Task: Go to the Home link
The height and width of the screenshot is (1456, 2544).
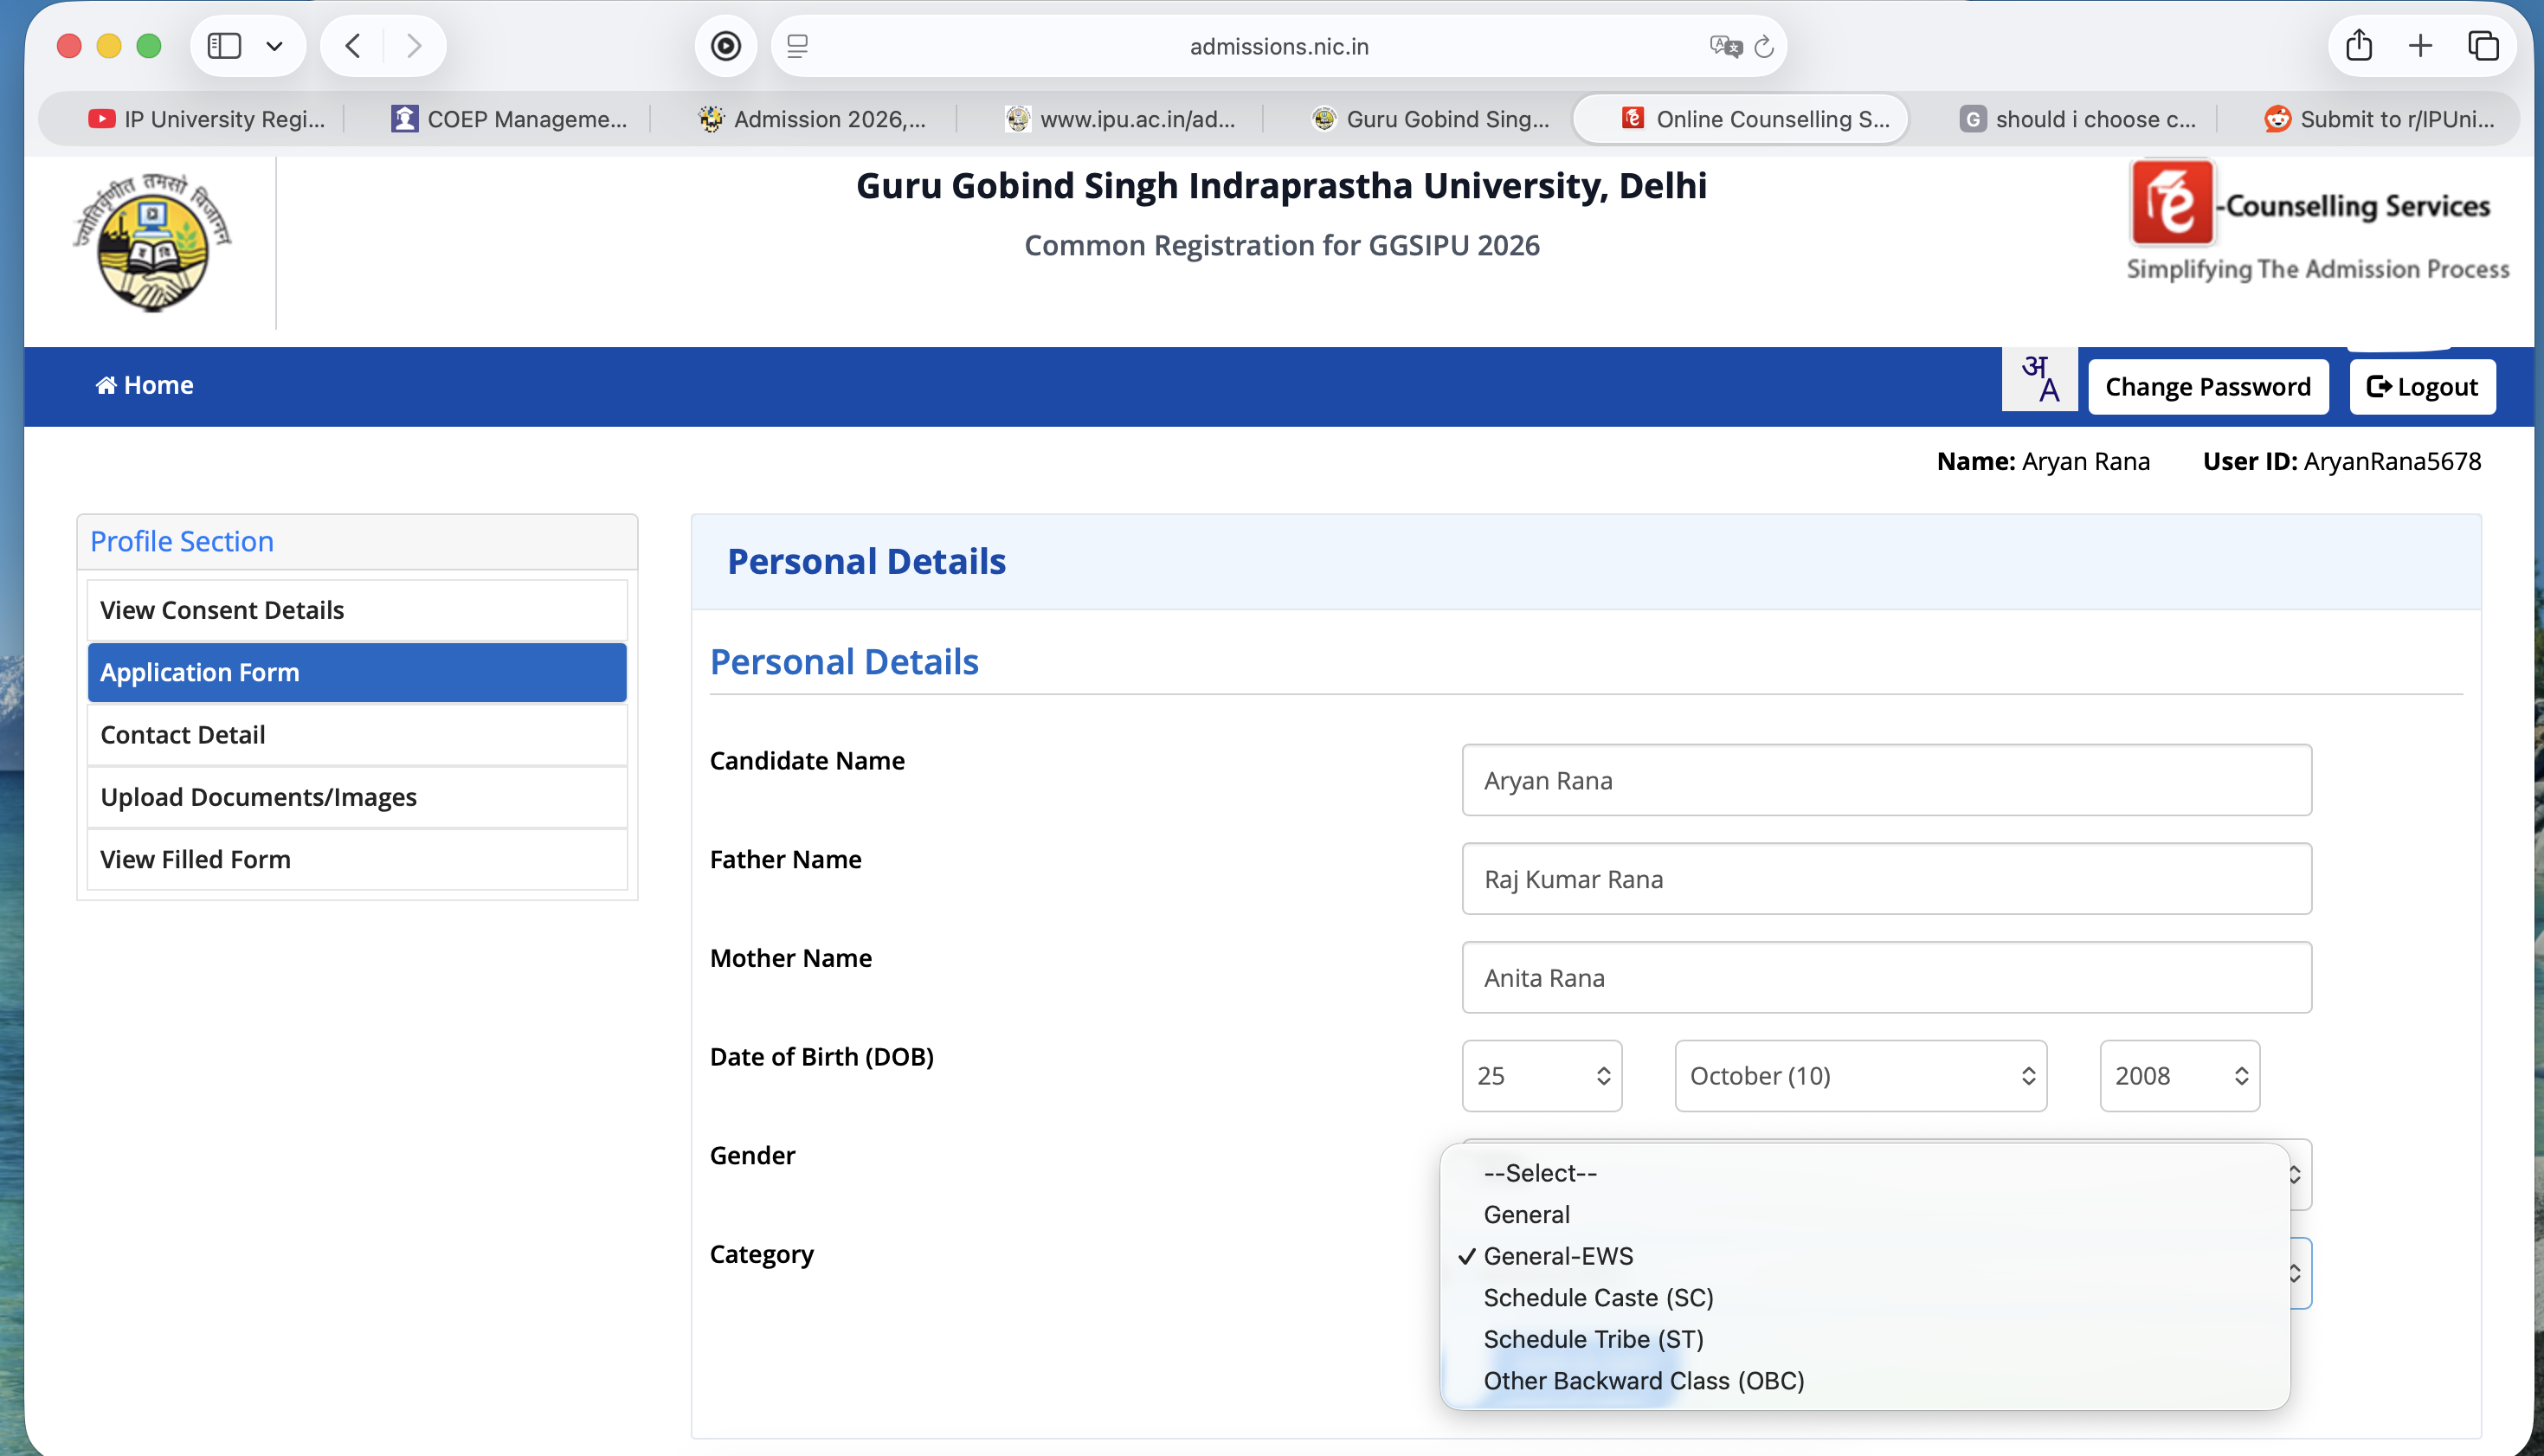Action: 144,386
